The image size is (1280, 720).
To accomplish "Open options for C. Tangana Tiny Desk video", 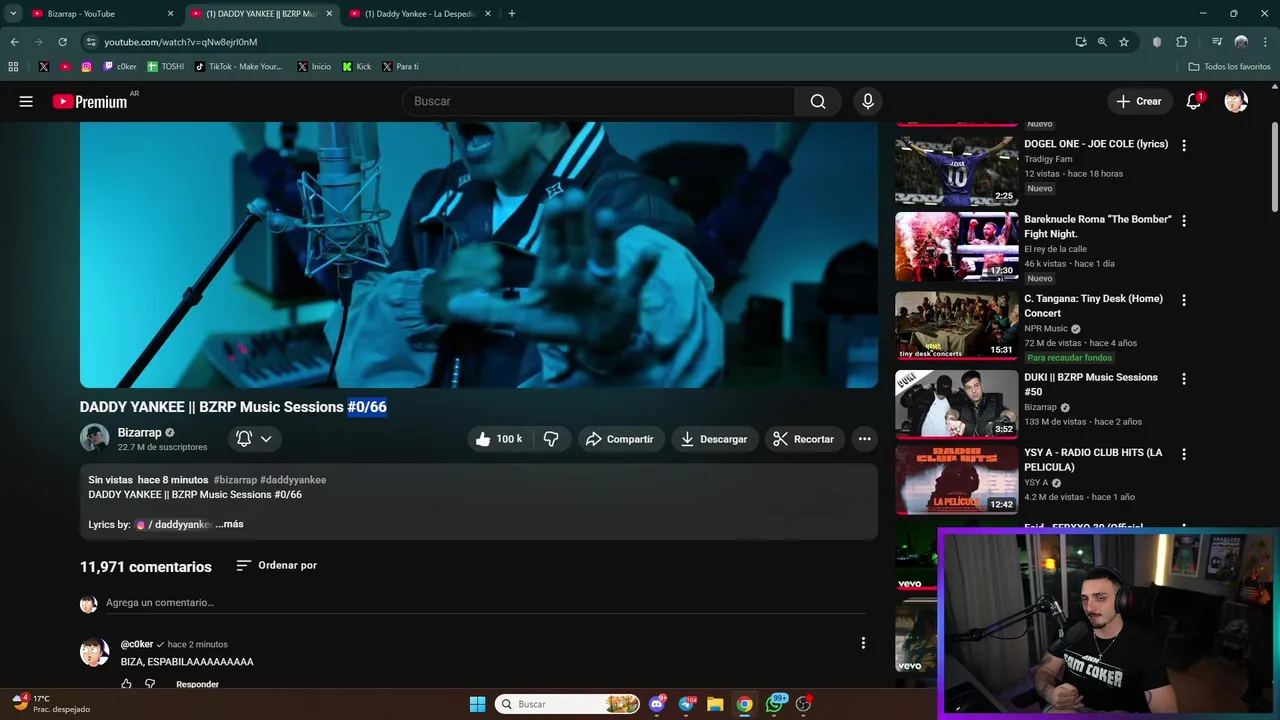I will coord(1184,300).
